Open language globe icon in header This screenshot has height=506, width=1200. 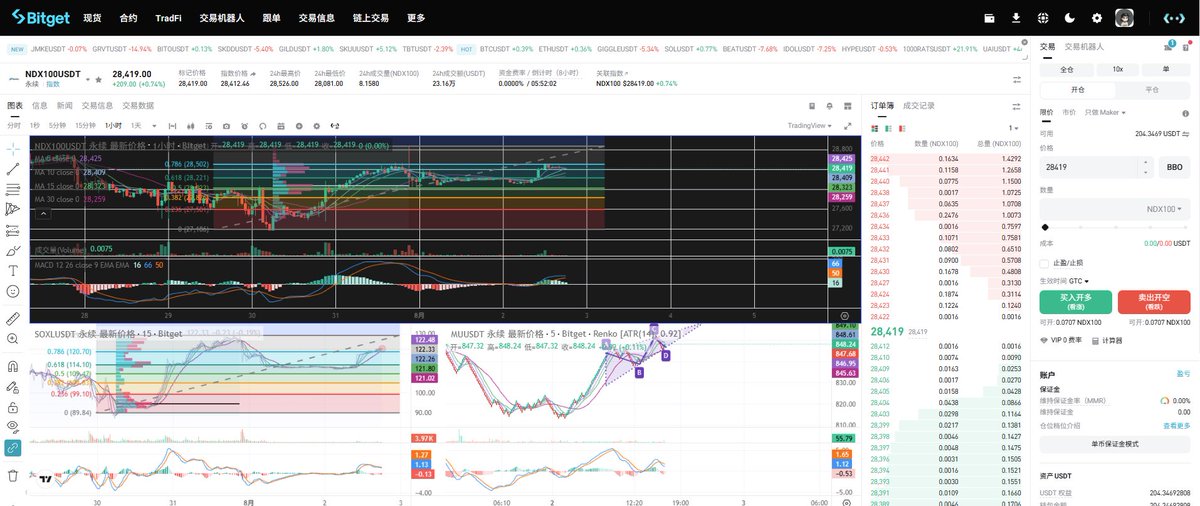pyautogui.click(x=1043, y=18)
